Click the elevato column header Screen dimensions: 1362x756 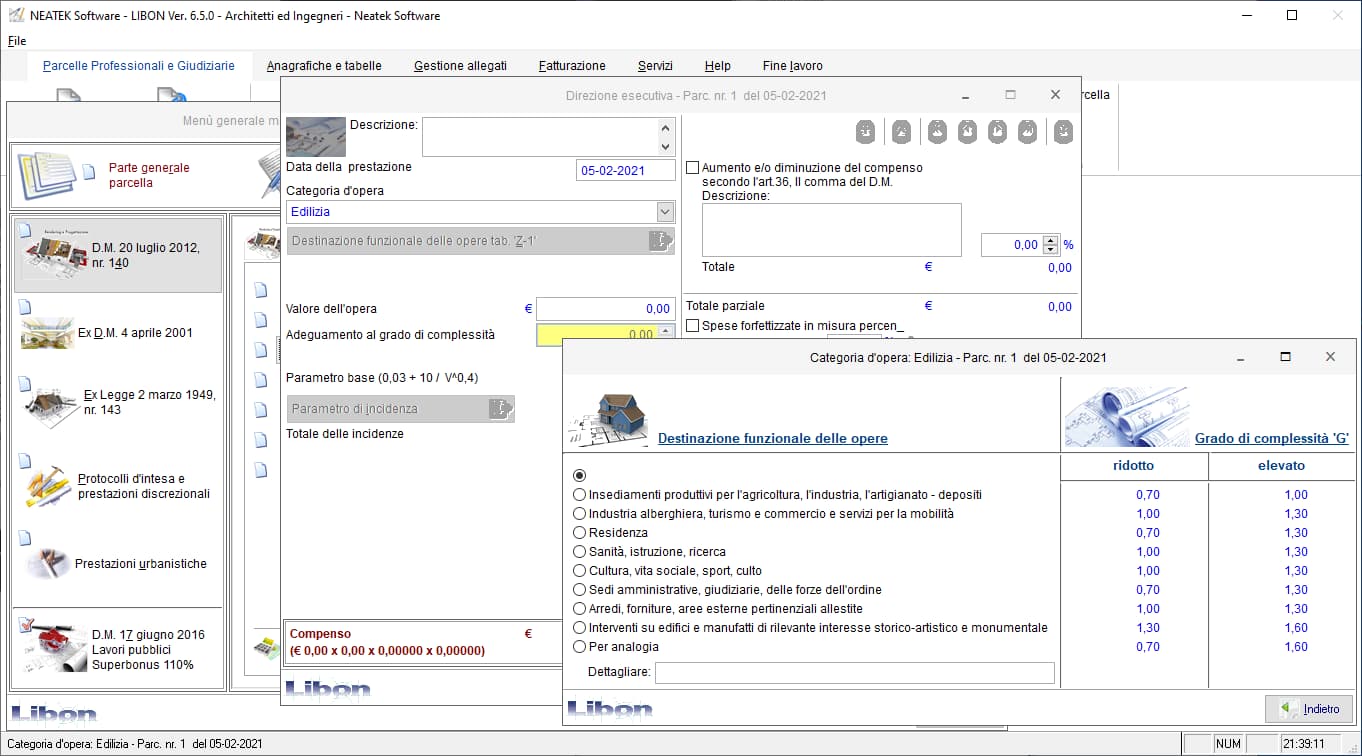pyautogui.click(x=1281, y=466)
